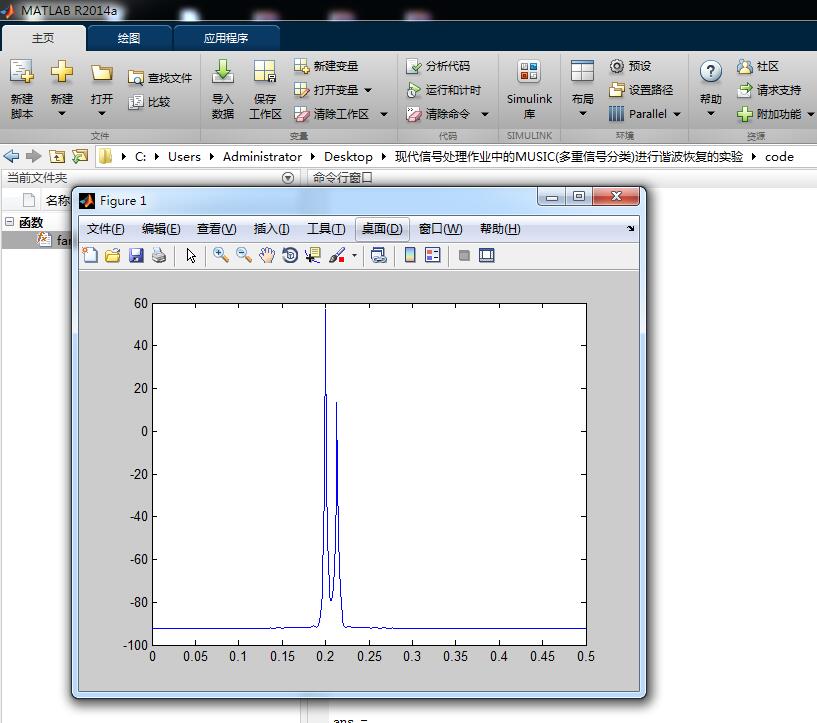Open Community (社区) link
817x723 pixels.
[758, 66]
